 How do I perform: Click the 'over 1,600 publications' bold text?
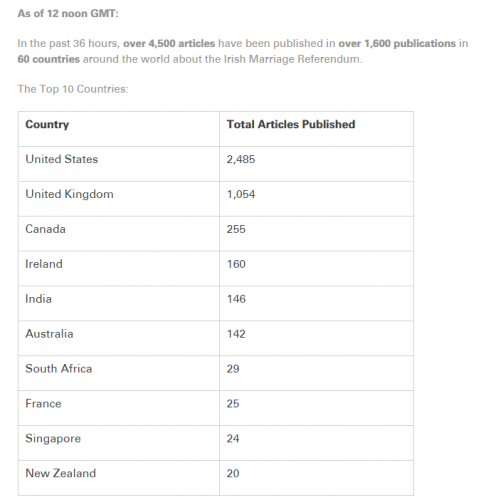click(397, 43)
